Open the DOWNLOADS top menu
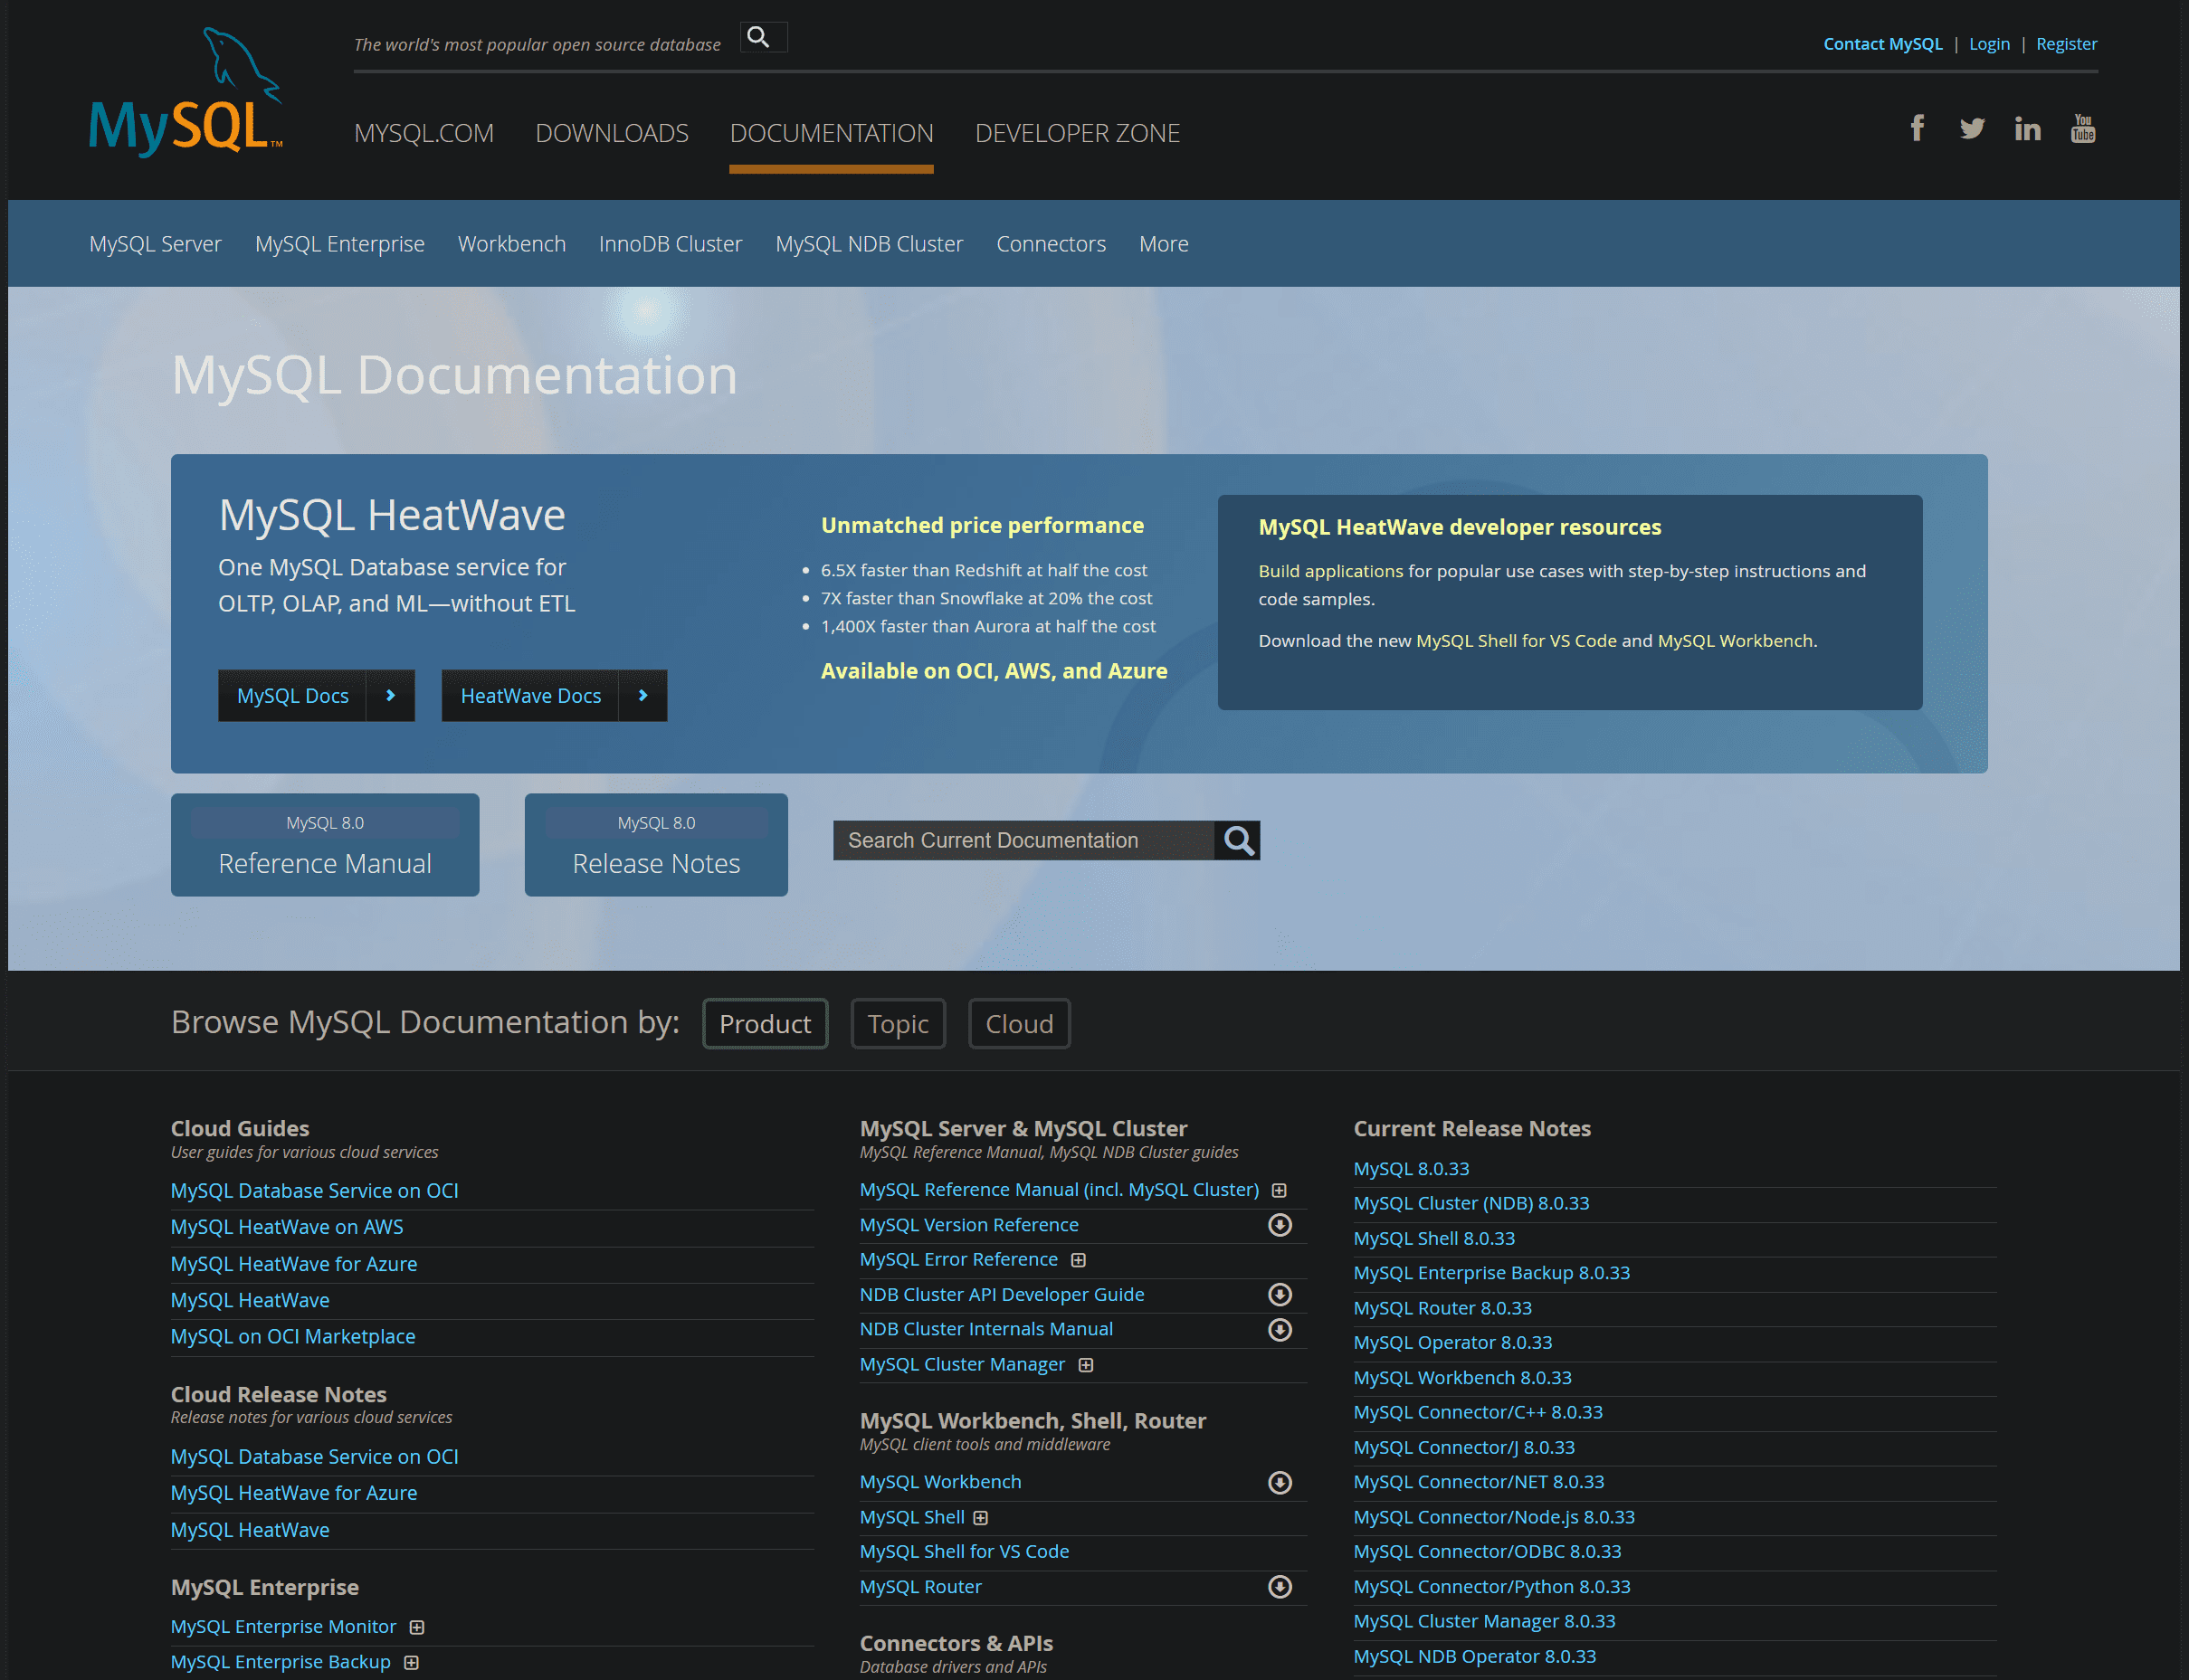The height and width of the screenshot is (1680, 2189). (611, 133)
